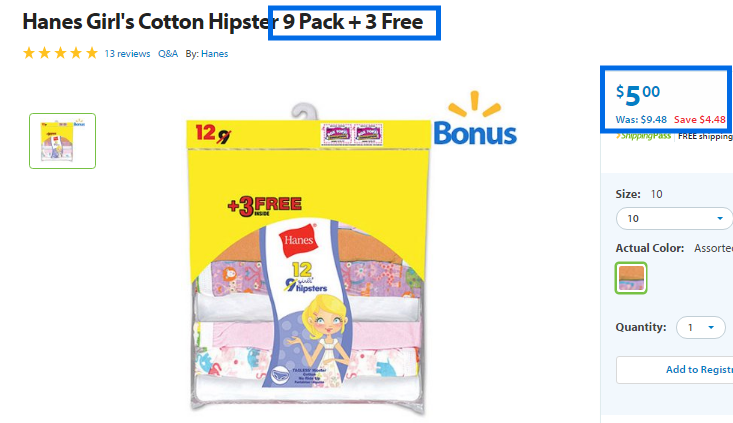Click the $5.00 price

point(638,95)
